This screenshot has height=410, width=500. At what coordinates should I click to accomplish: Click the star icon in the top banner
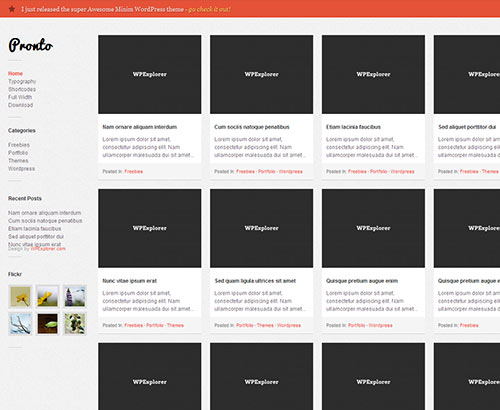pyautogui.click(x=12, y=9)
